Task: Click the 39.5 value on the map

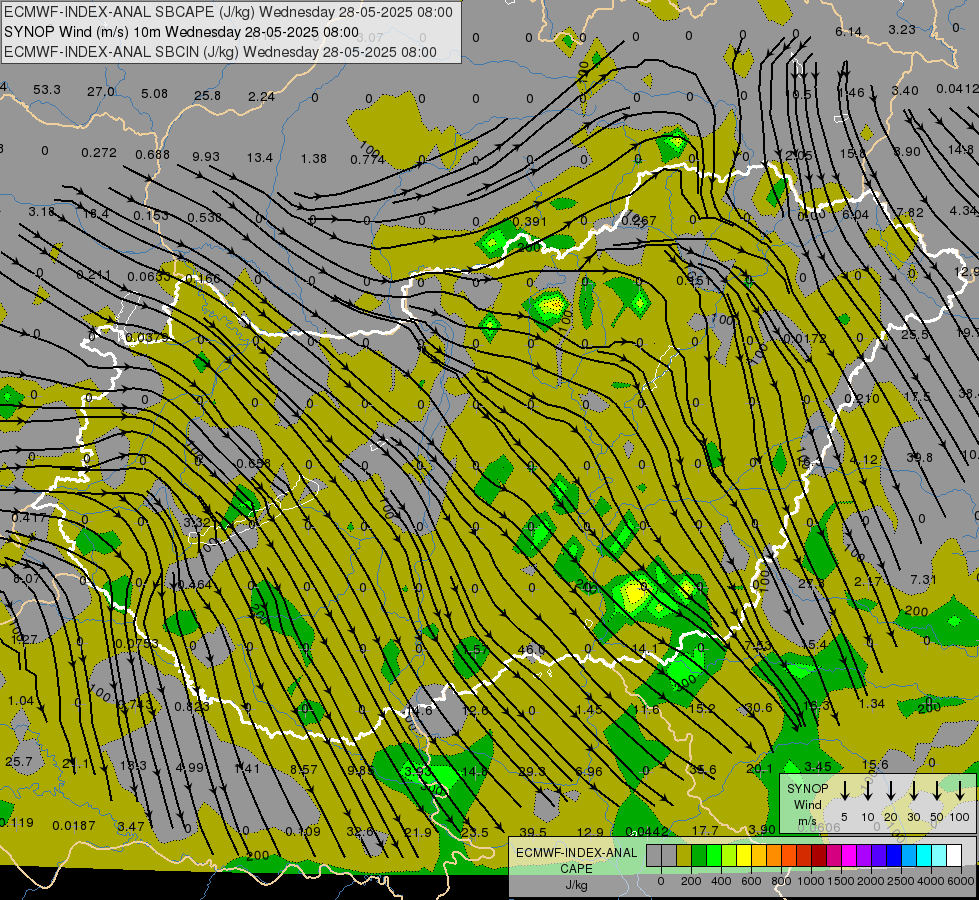Action: 533,832
